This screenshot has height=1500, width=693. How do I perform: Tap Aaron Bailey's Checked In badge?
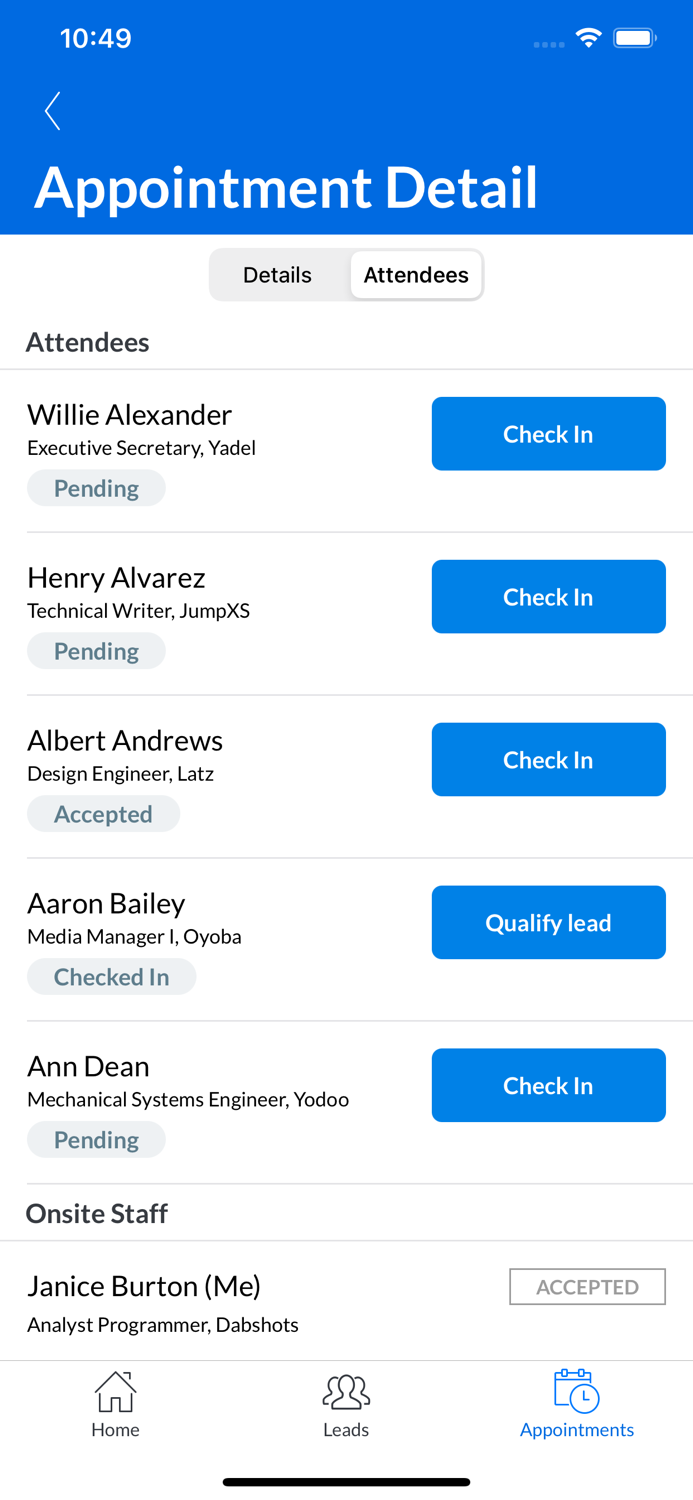tap(111, 976)
